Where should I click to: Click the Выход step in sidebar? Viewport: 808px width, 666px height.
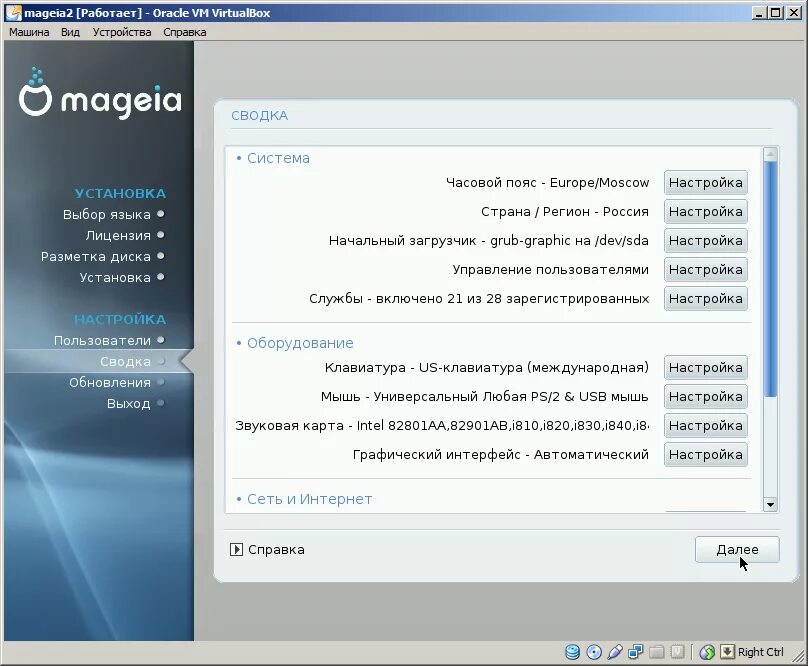(128, 404)
